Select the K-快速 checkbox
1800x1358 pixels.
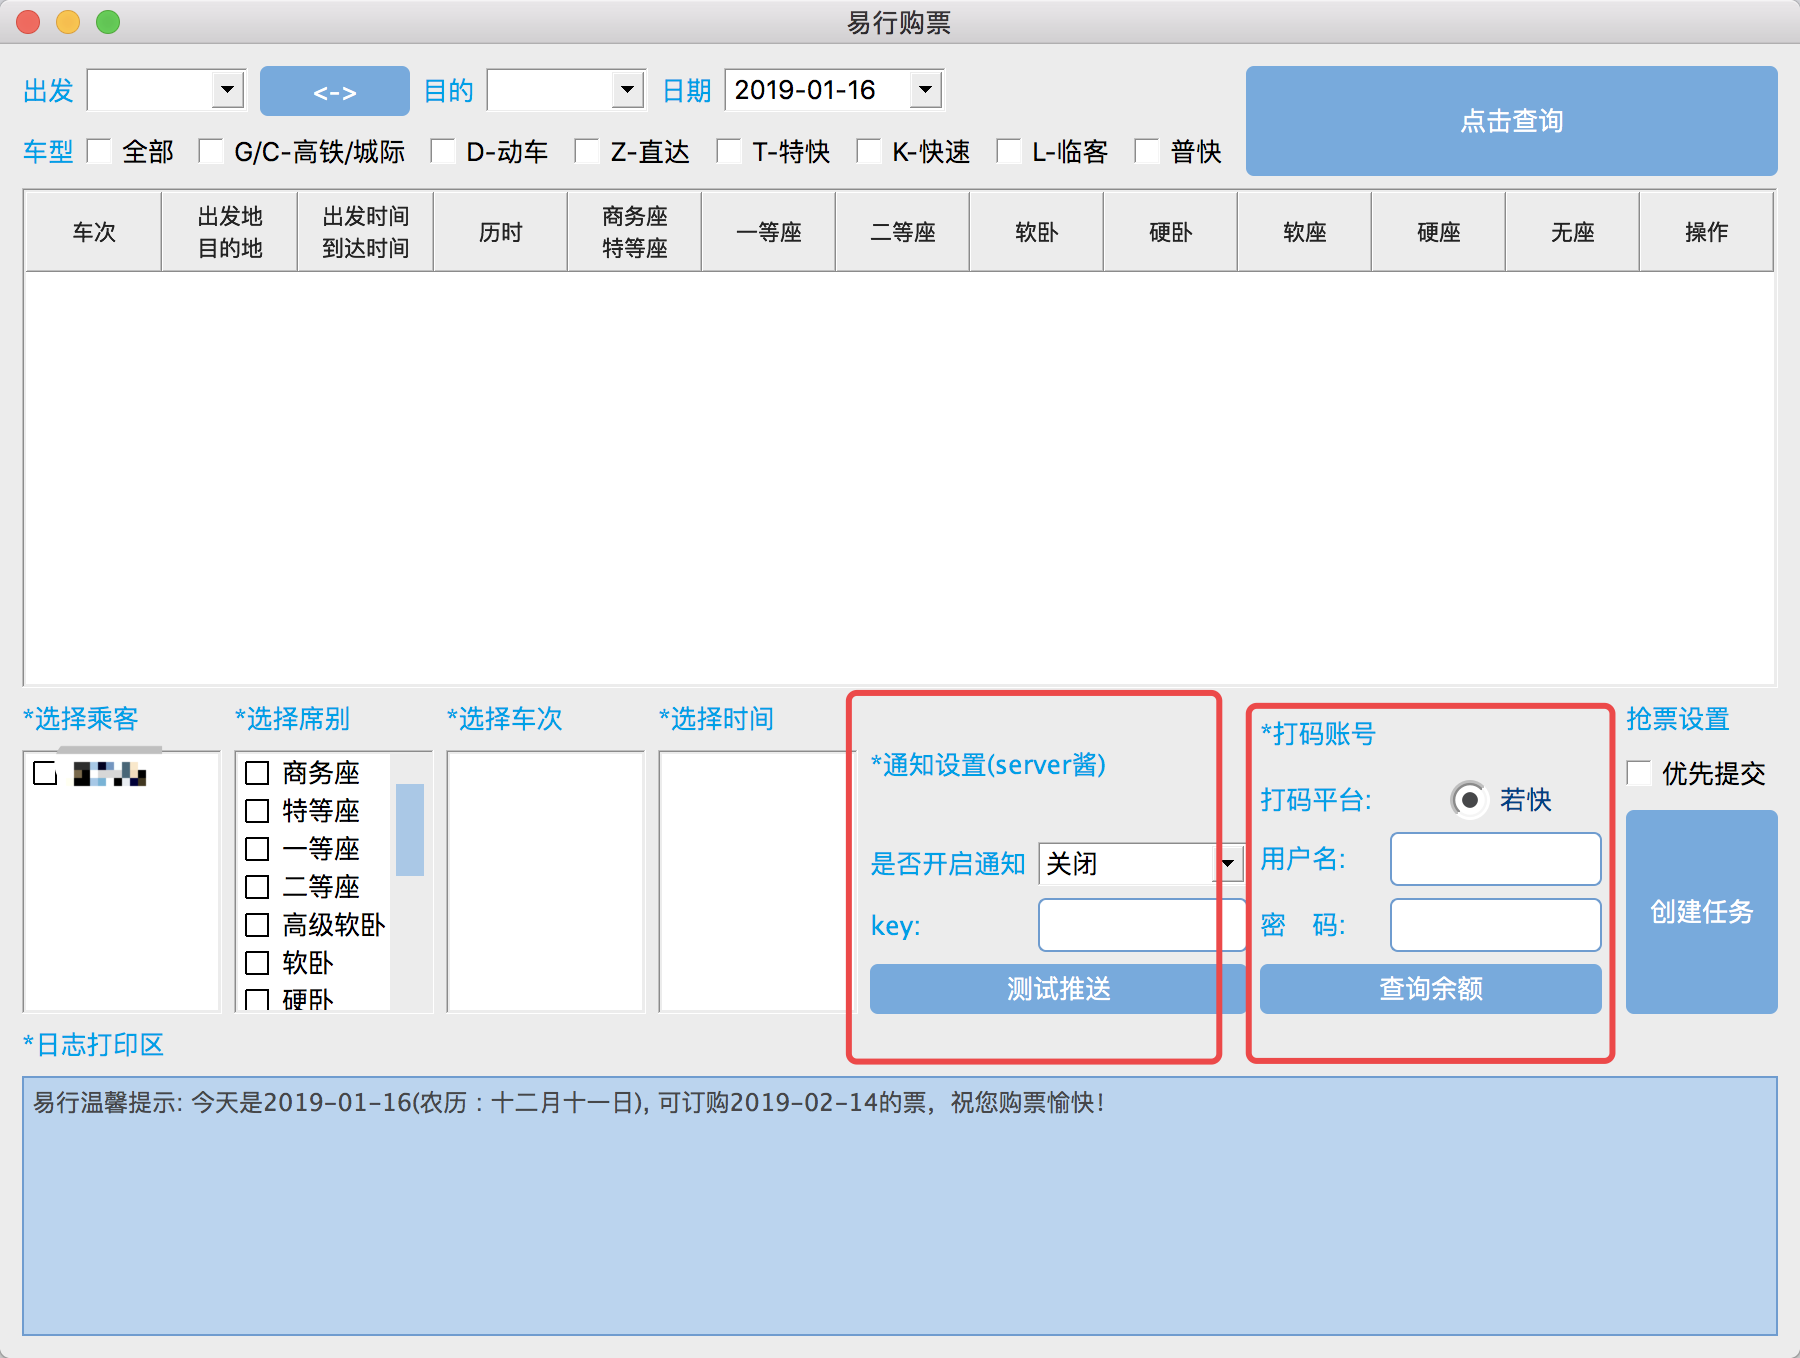869,151
